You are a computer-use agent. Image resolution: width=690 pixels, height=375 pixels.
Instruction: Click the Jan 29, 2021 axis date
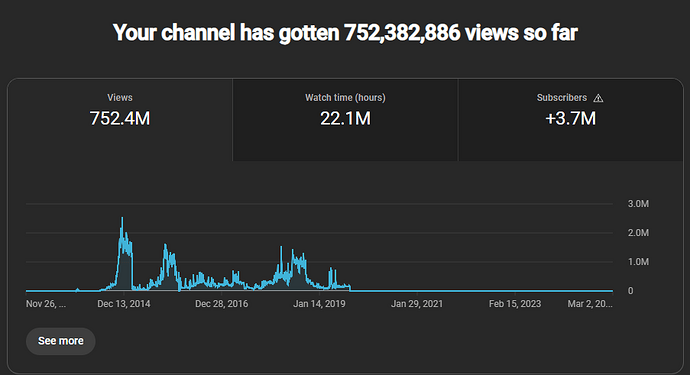click(x=417, y=304)
